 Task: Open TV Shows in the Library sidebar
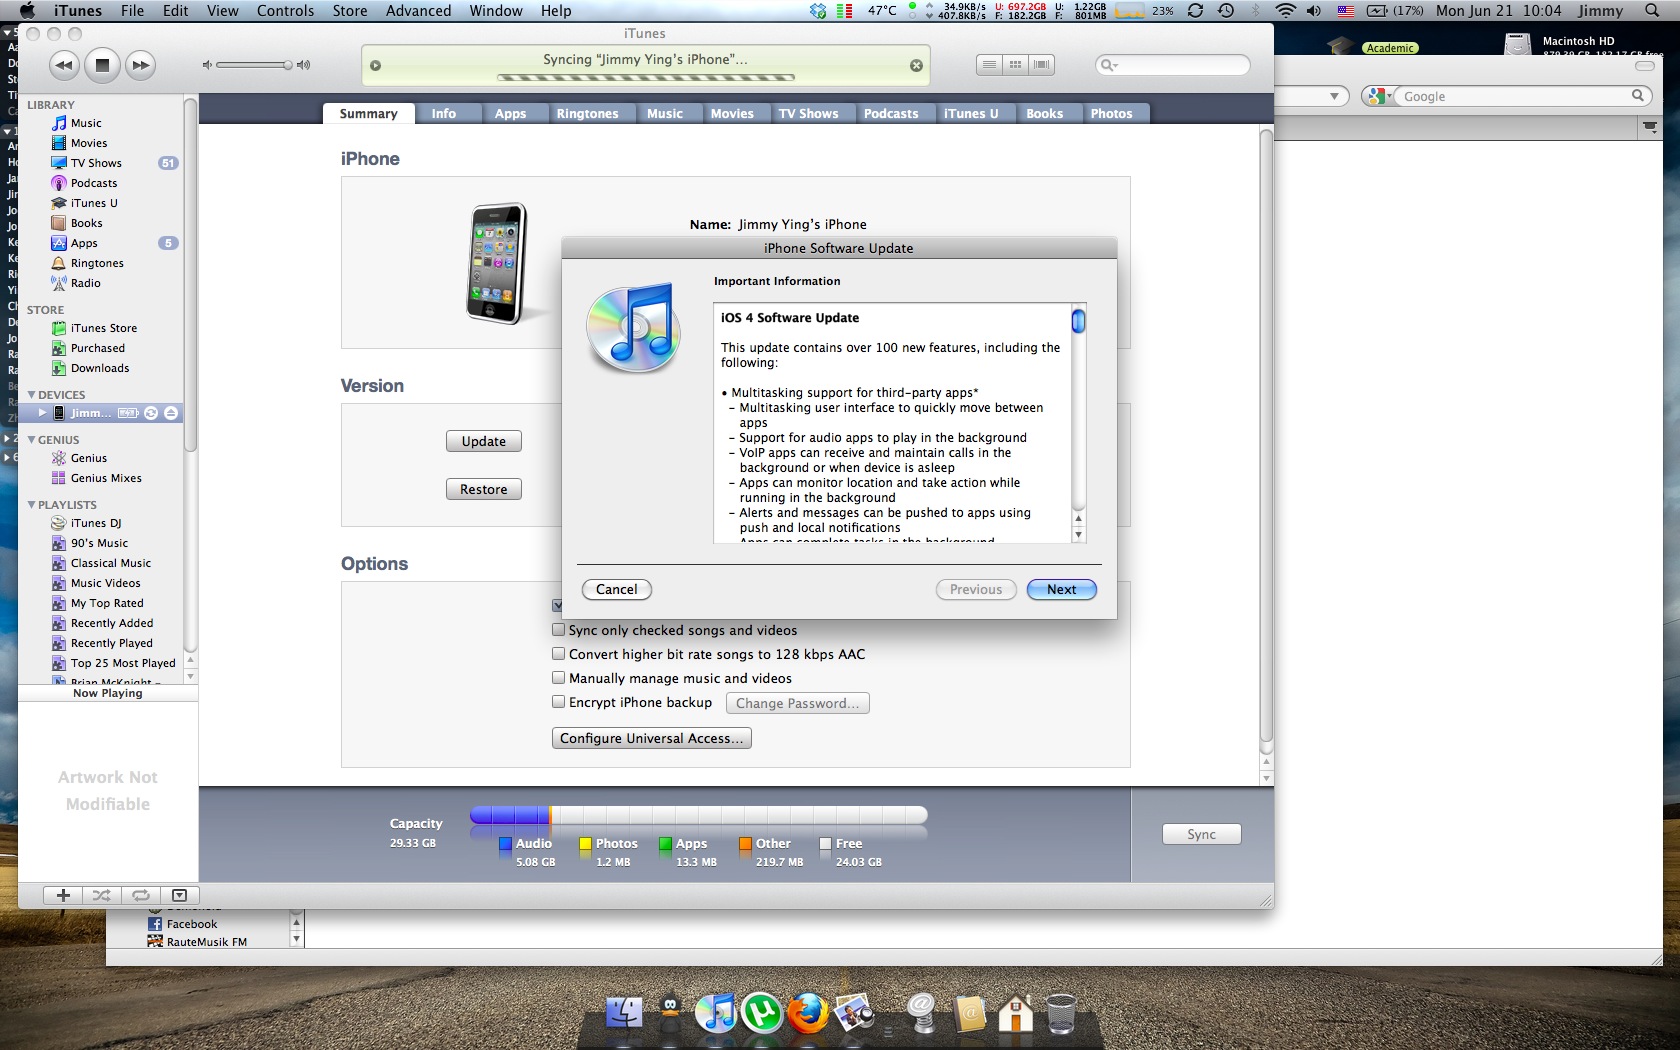96,163
